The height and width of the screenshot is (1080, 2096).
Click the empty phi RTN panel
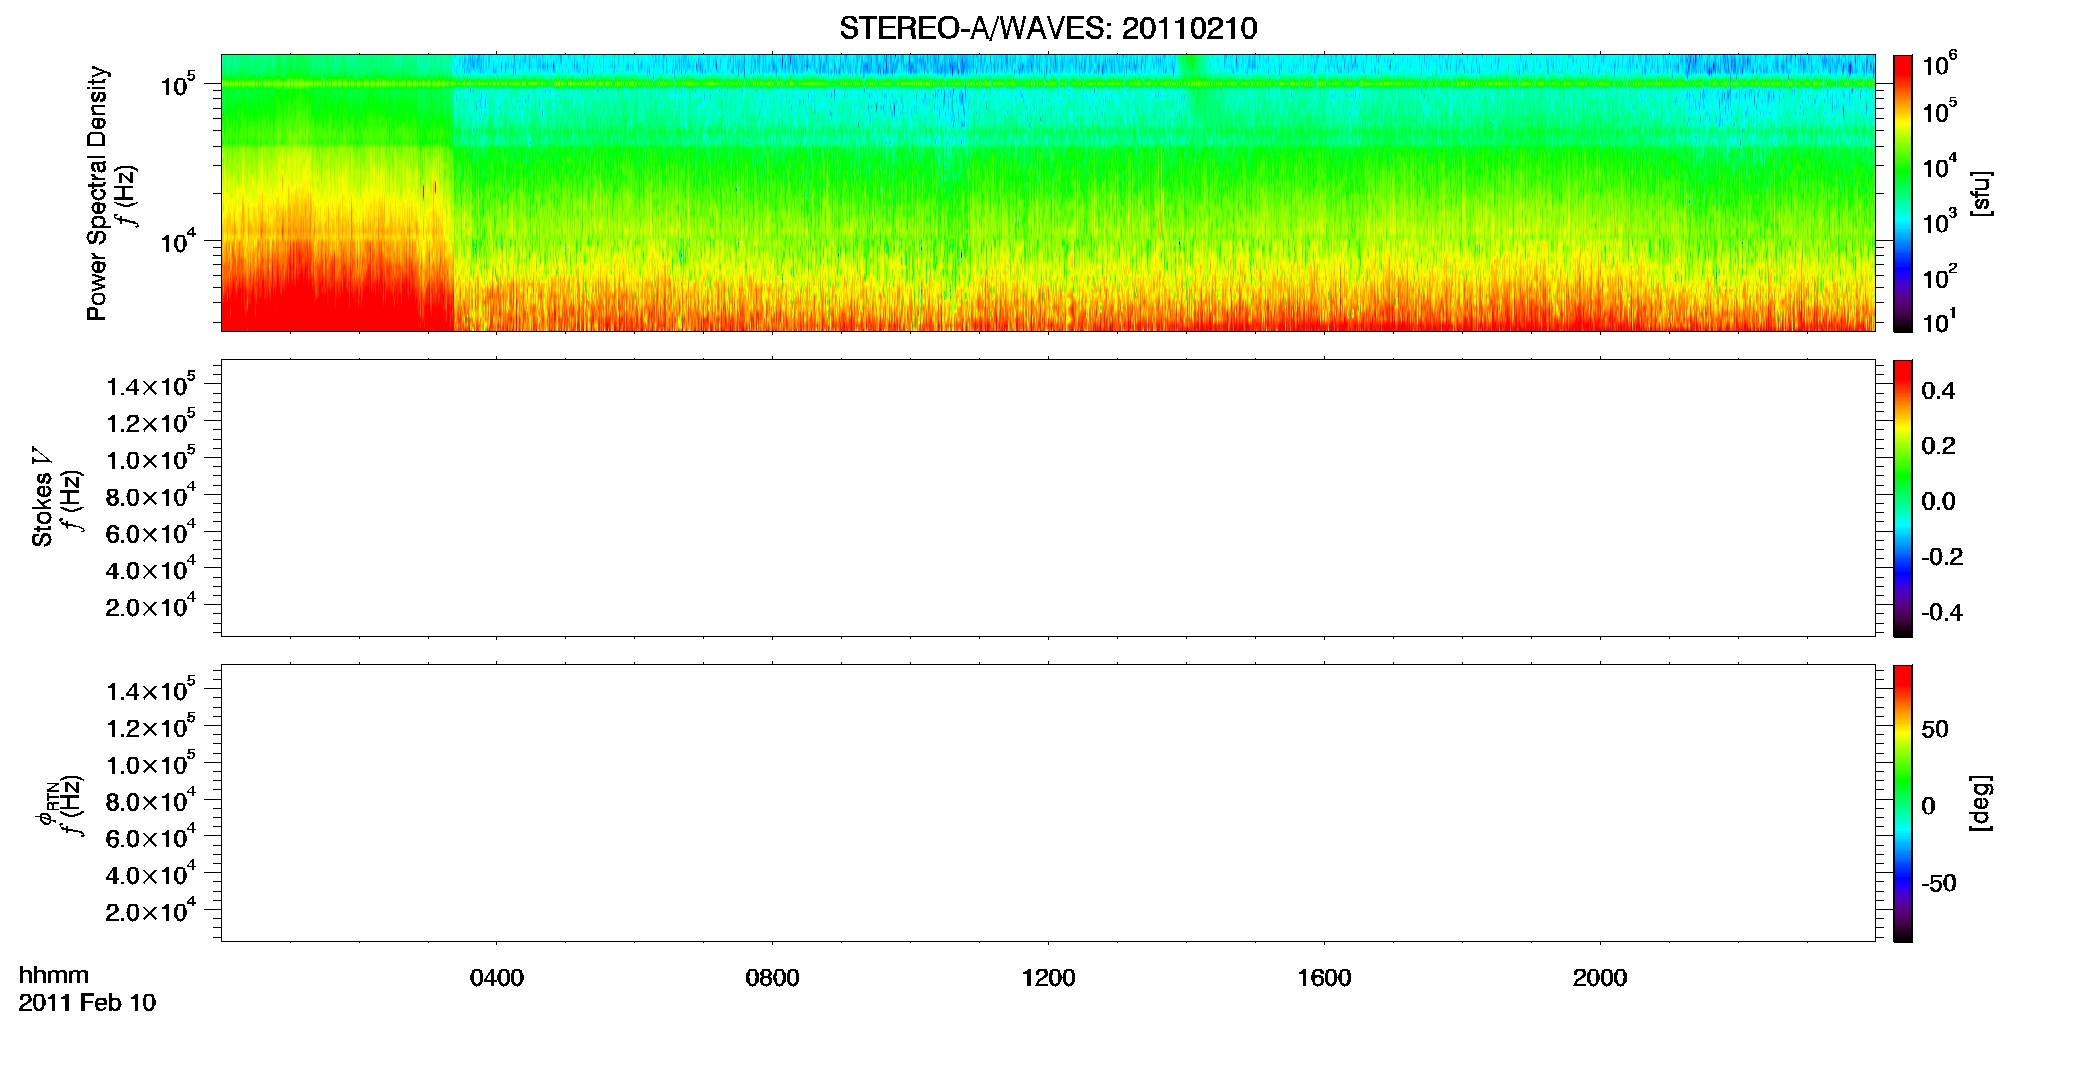[1048, 803]
